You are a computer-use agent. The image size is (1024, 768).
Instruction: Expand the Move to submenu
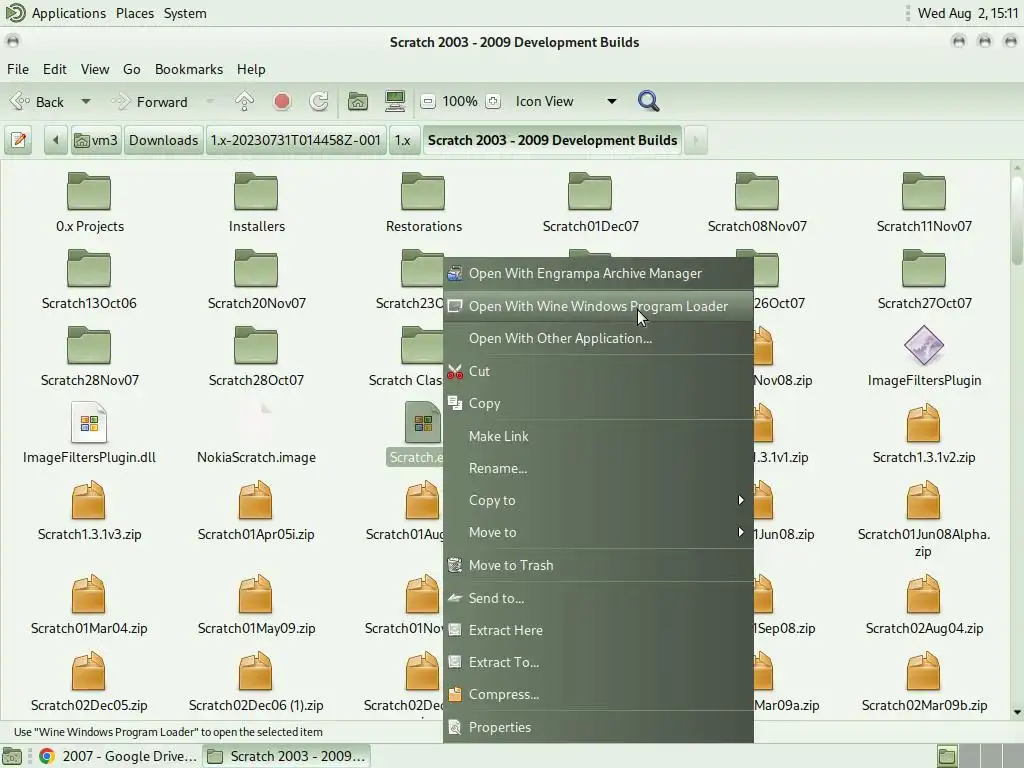(598, 532)
